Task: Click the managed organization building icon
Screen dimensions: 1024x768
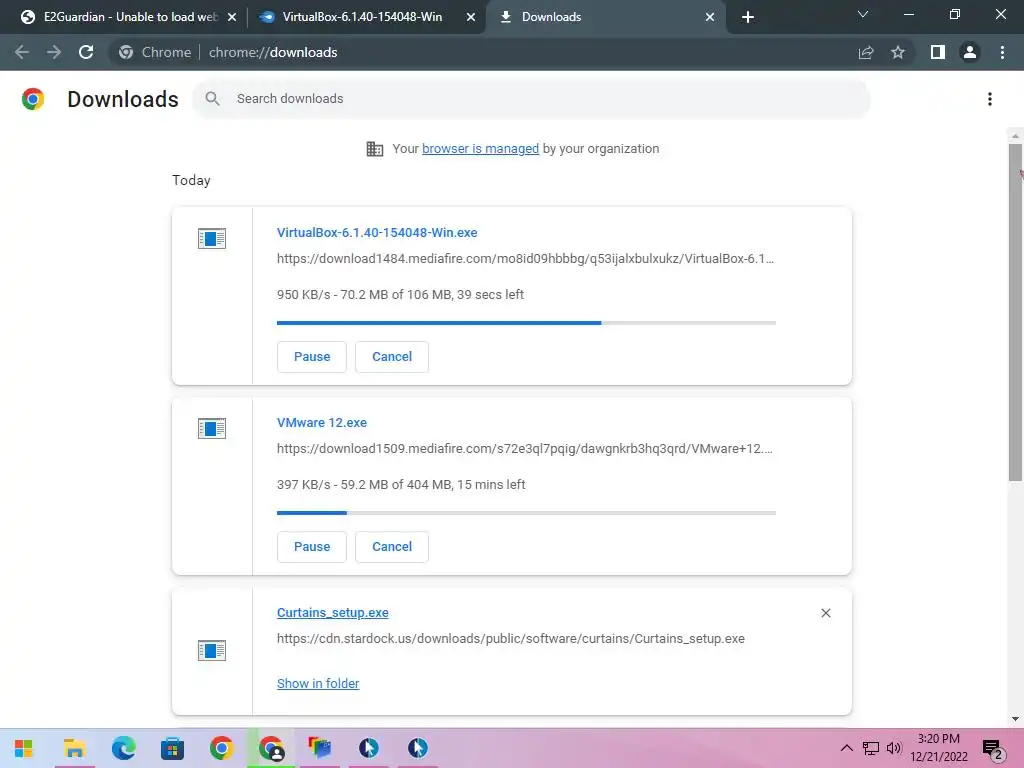Action: (x=375, y=149)
